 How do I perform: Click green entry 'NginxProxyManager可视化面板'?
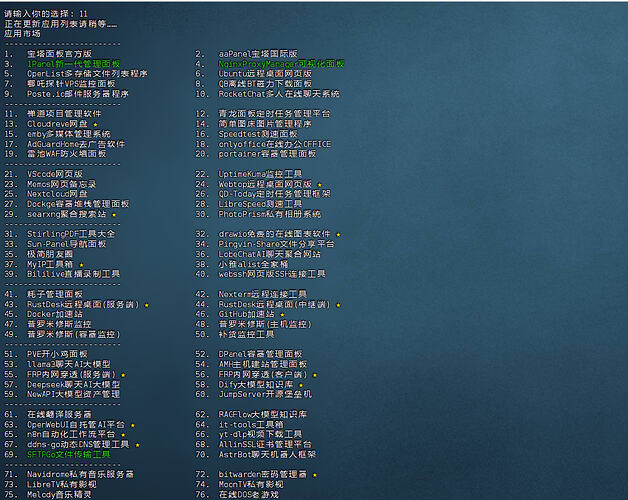[281, 64]
